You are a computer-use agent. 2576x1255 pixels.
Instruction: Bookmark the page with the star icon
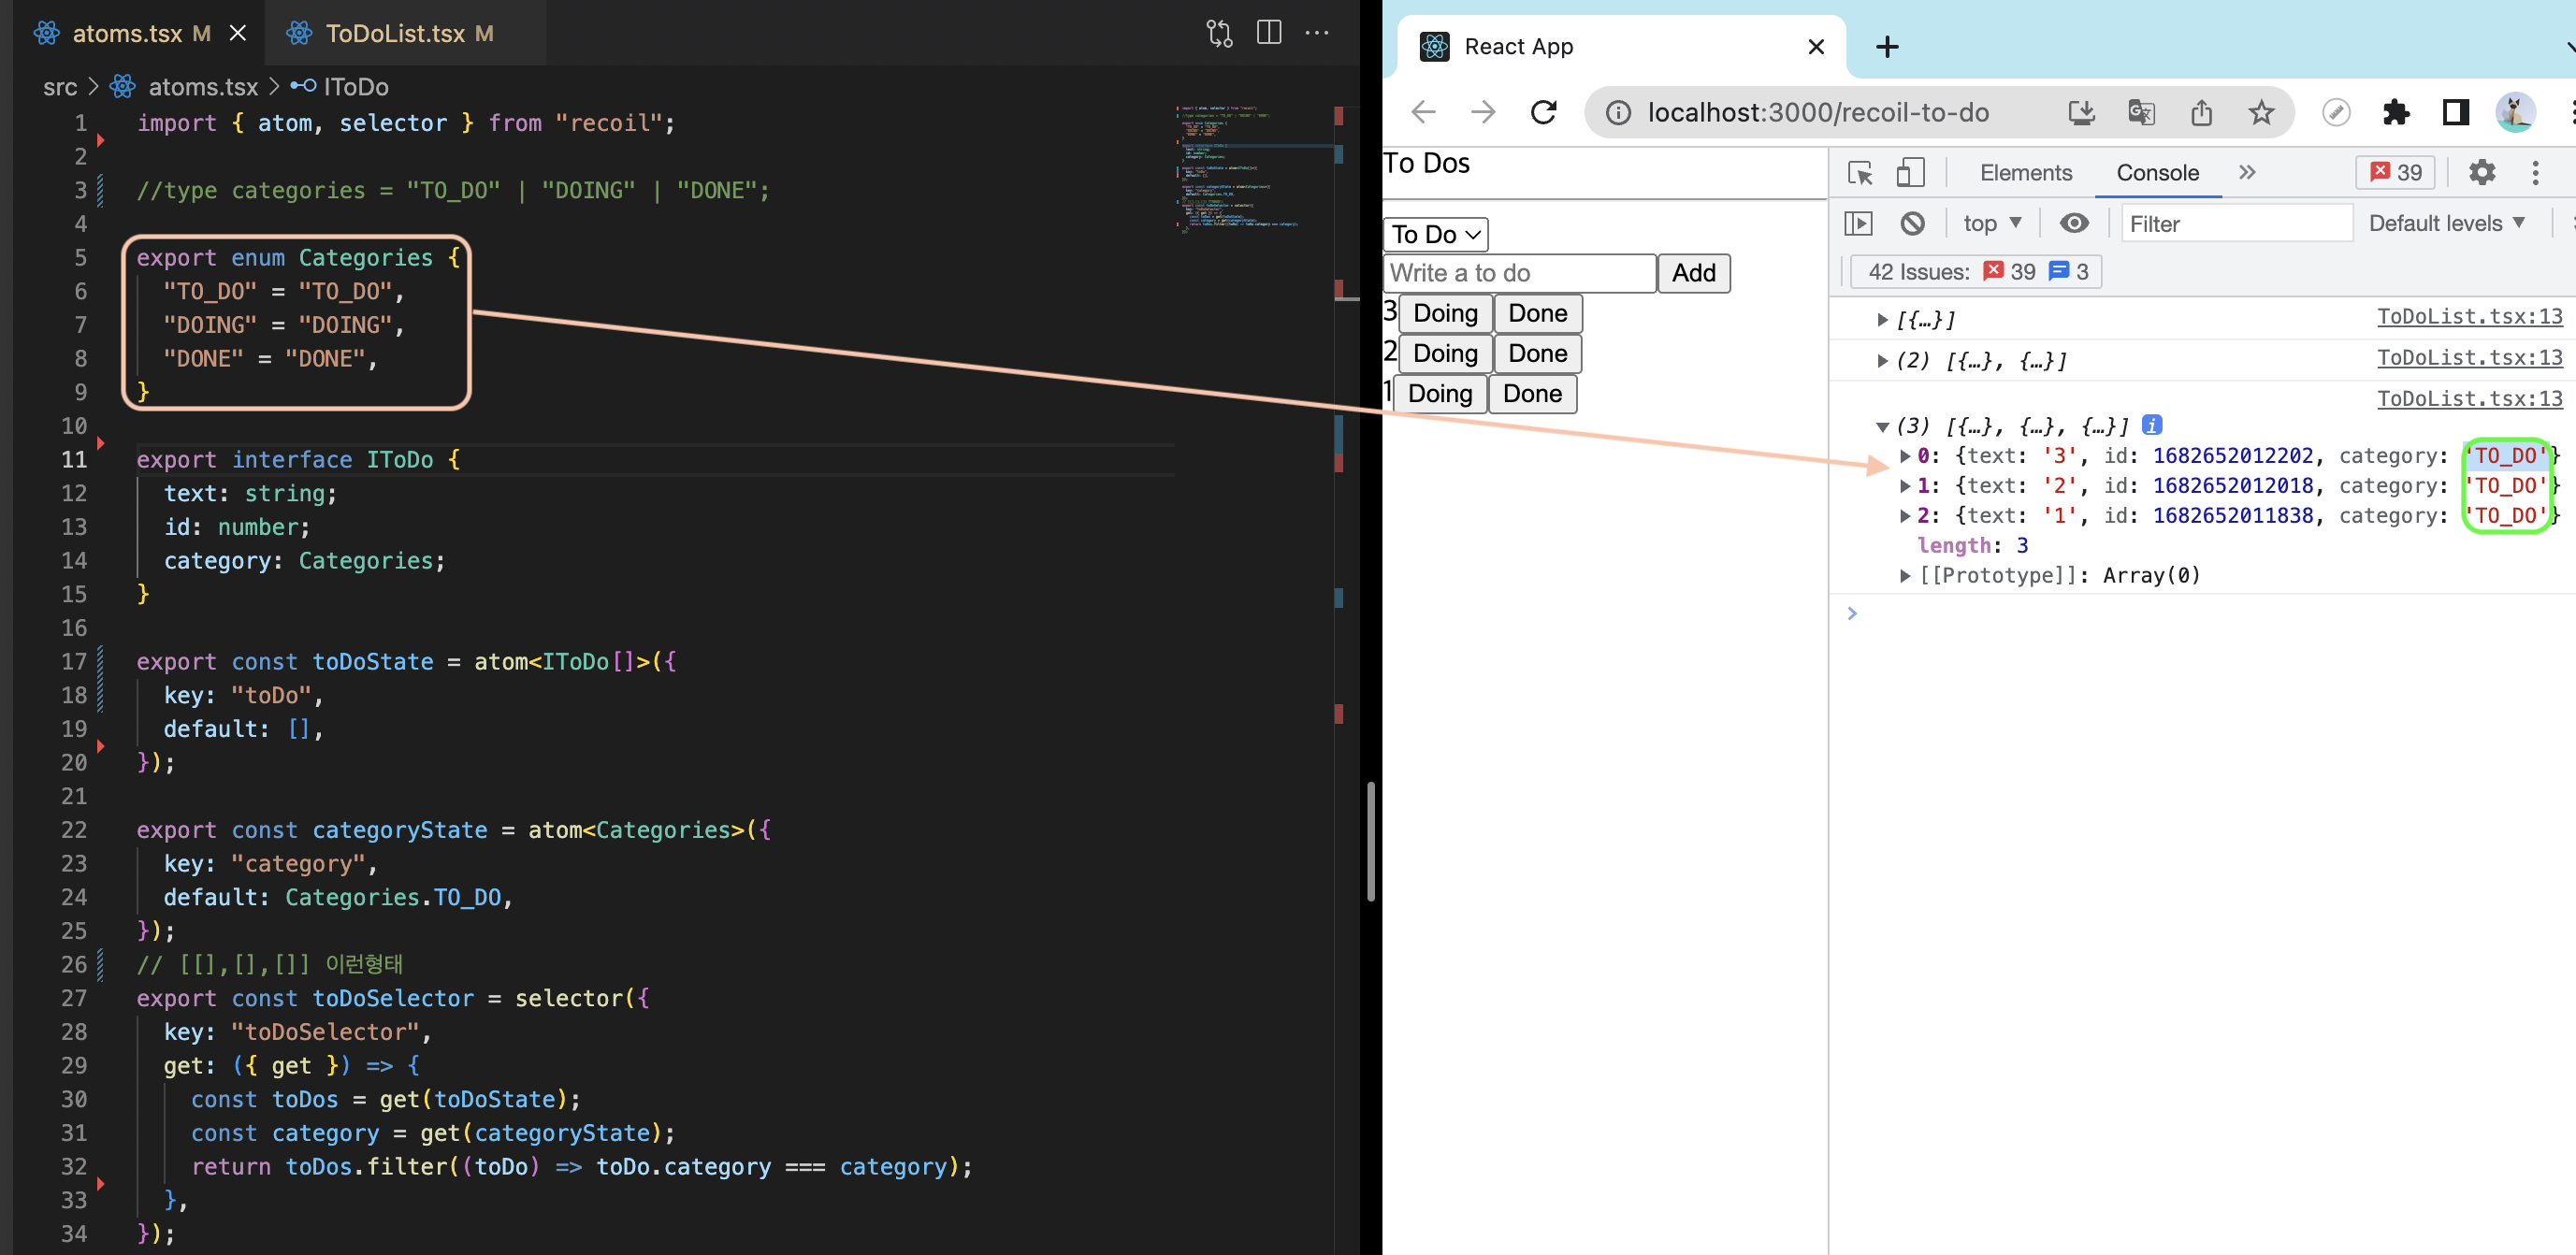click(x=2261, y=112)
